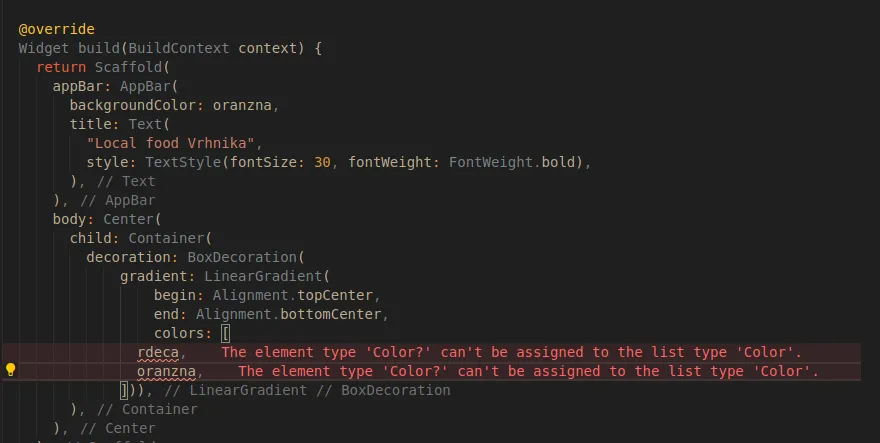Click the error message beside oranzna

(x=528, y=372)
